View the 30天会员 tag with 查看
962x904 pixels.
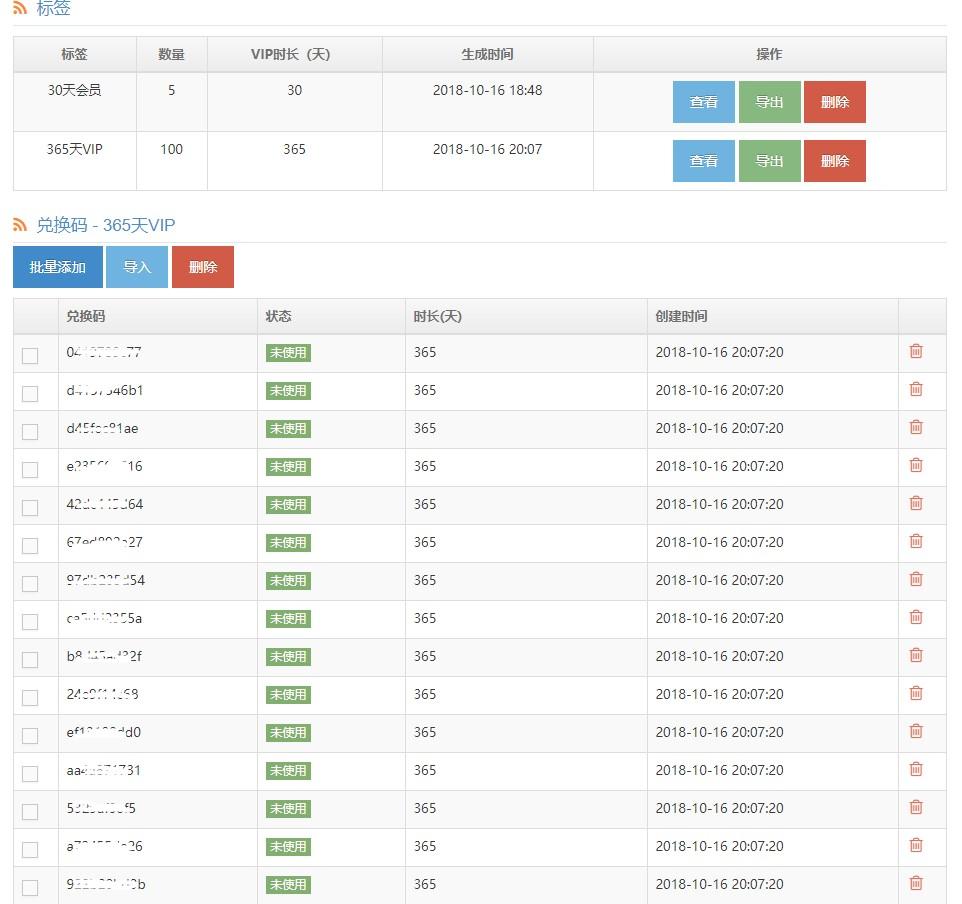(703, 102)
